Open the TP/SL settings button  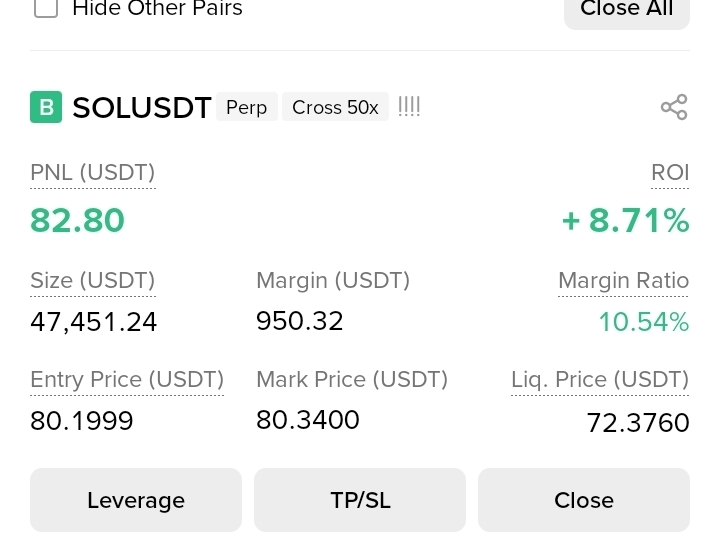360,500
